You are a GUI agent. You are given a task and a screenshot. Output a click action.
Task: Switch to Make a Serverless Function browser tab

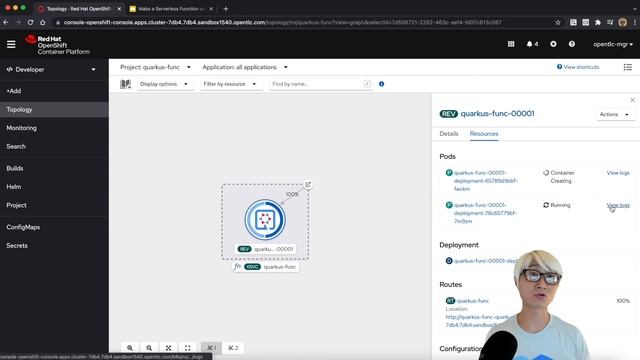coord(172,9)
